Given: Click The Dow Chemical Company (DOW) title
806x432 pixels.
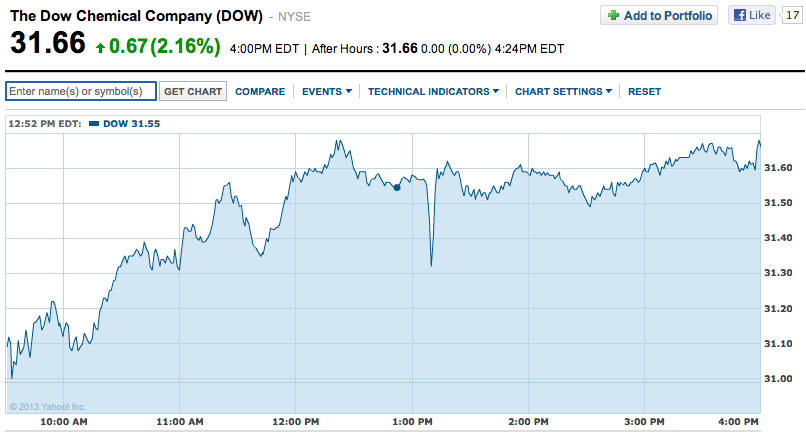Looking at the screenshot, I should (x=136, y=16).
